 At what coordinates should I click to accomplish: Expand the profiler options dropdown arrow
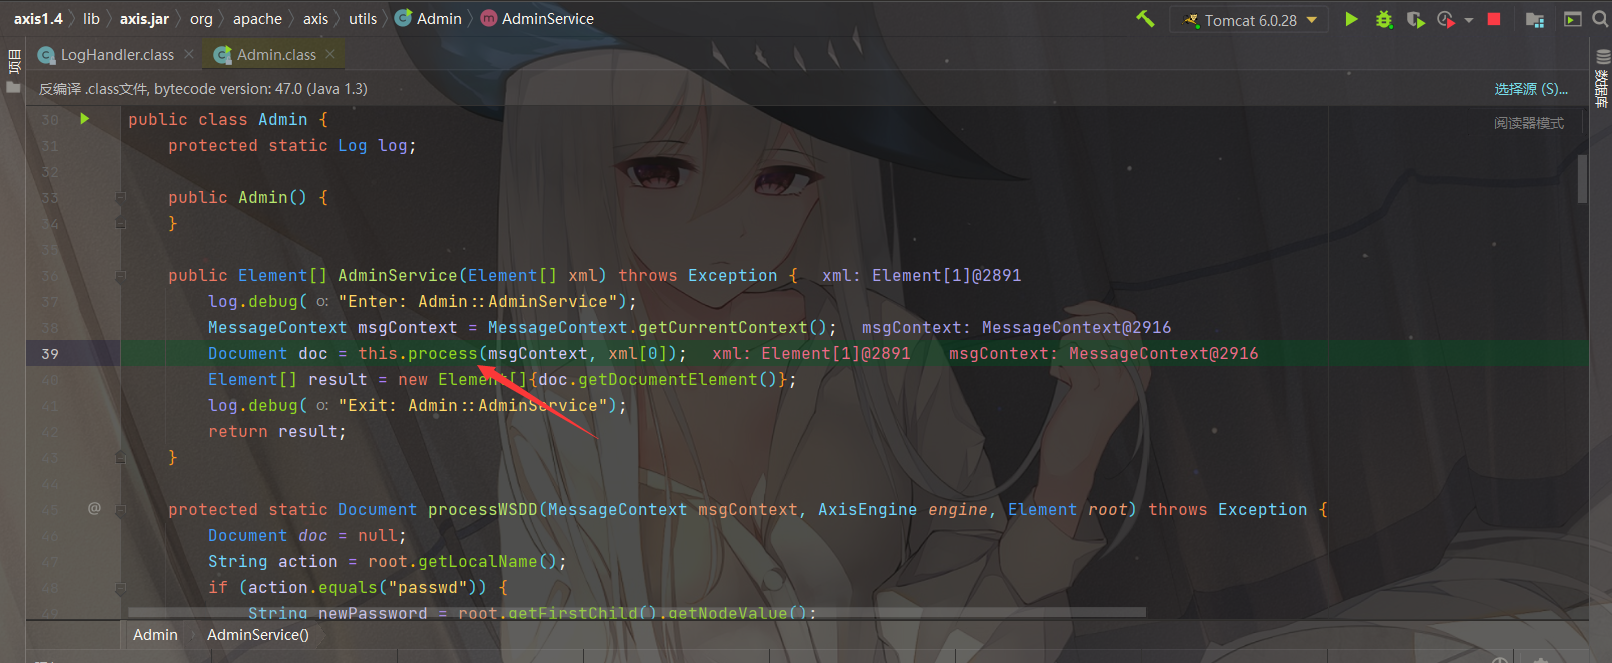[x=1469, y=20]
